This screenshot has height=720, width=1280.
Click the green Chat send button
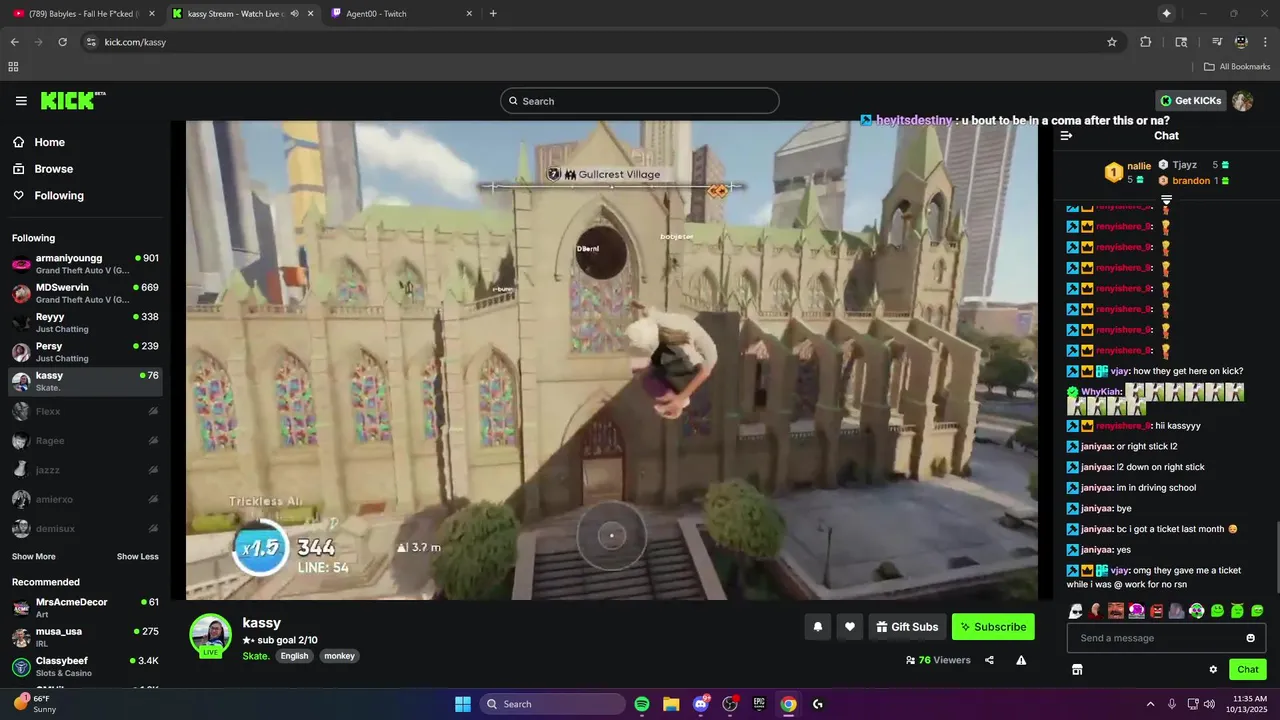(x=1248, y=669)
